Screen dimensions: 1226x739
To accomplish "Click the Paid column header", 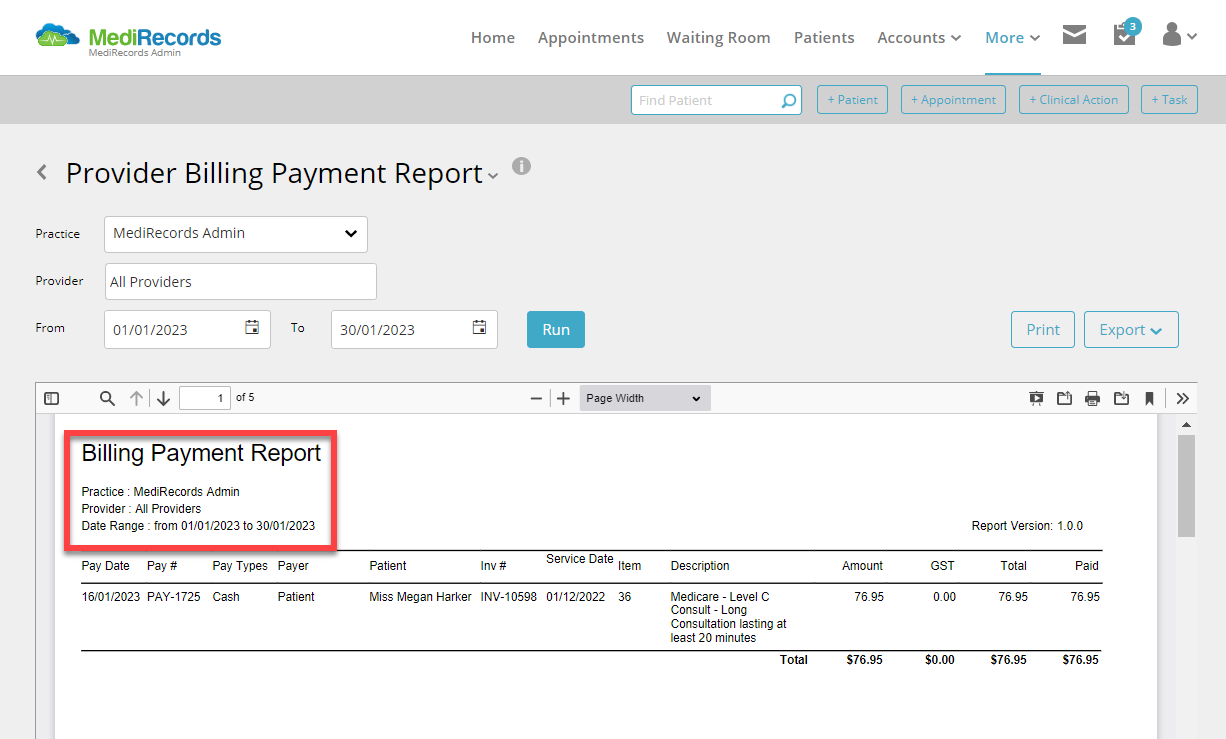I will 1087,566.
